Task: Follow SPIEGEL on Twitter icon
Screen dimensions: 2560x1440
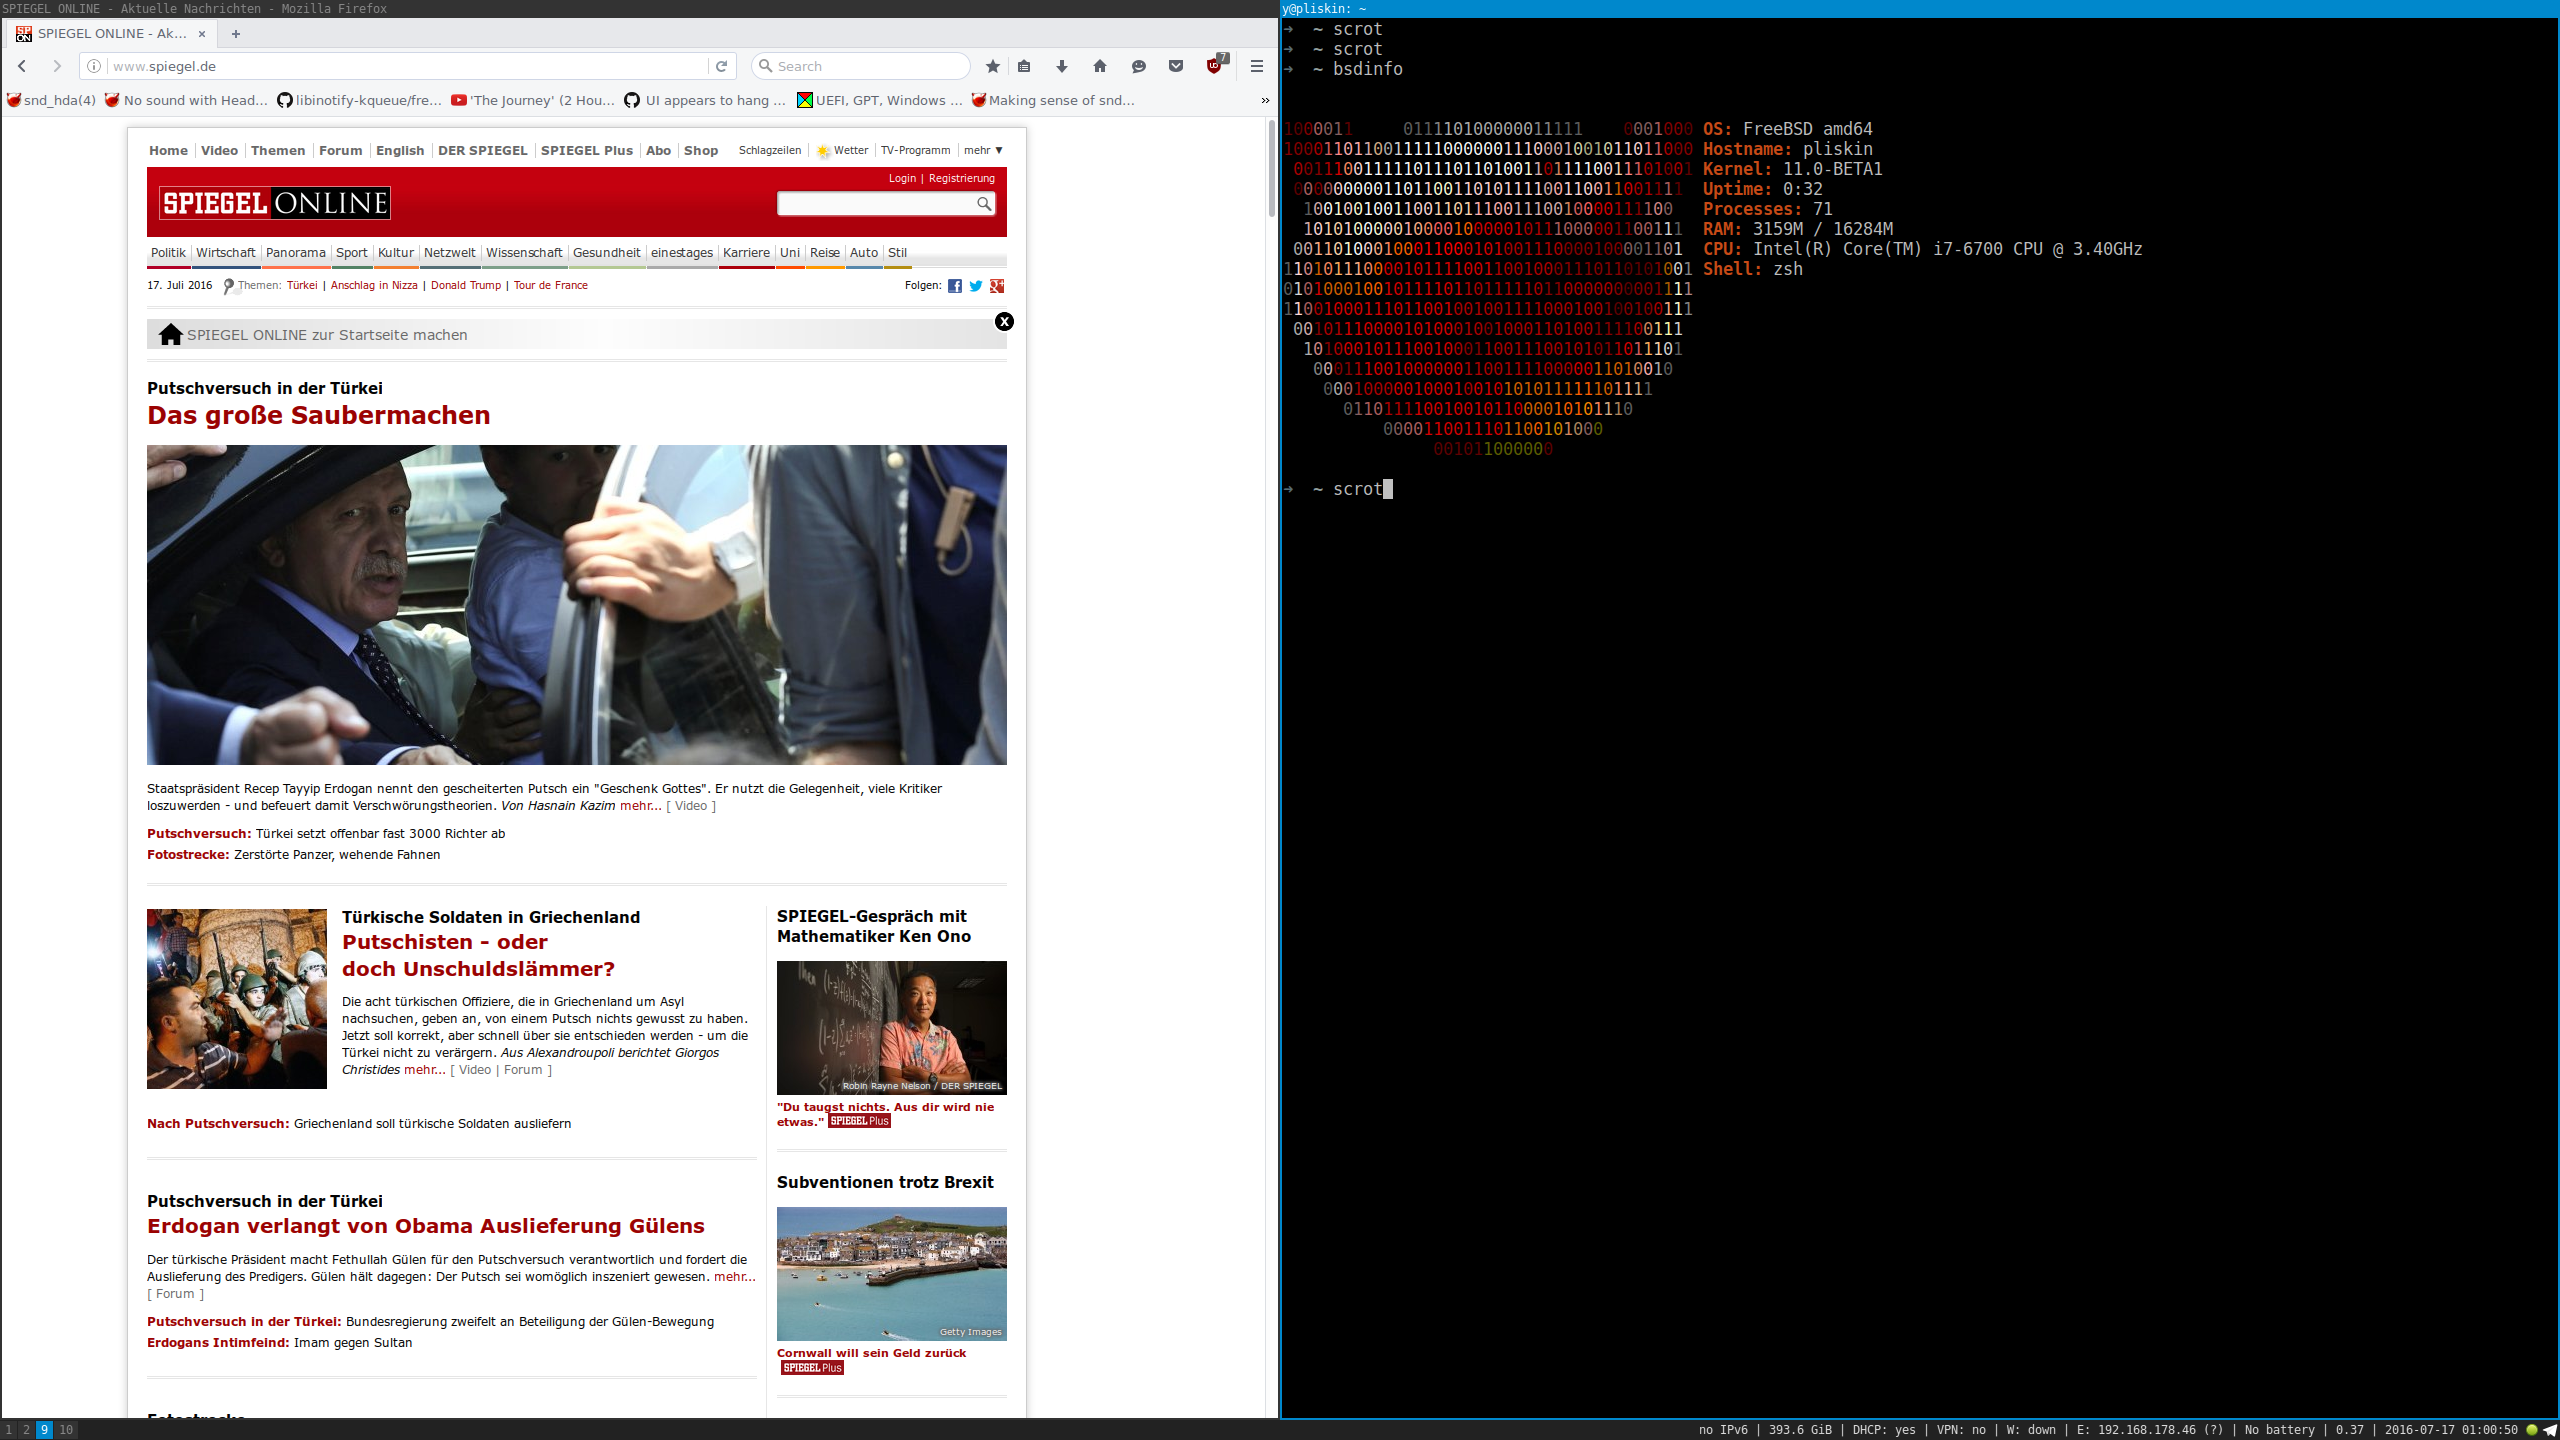Action: click(976, 286)
